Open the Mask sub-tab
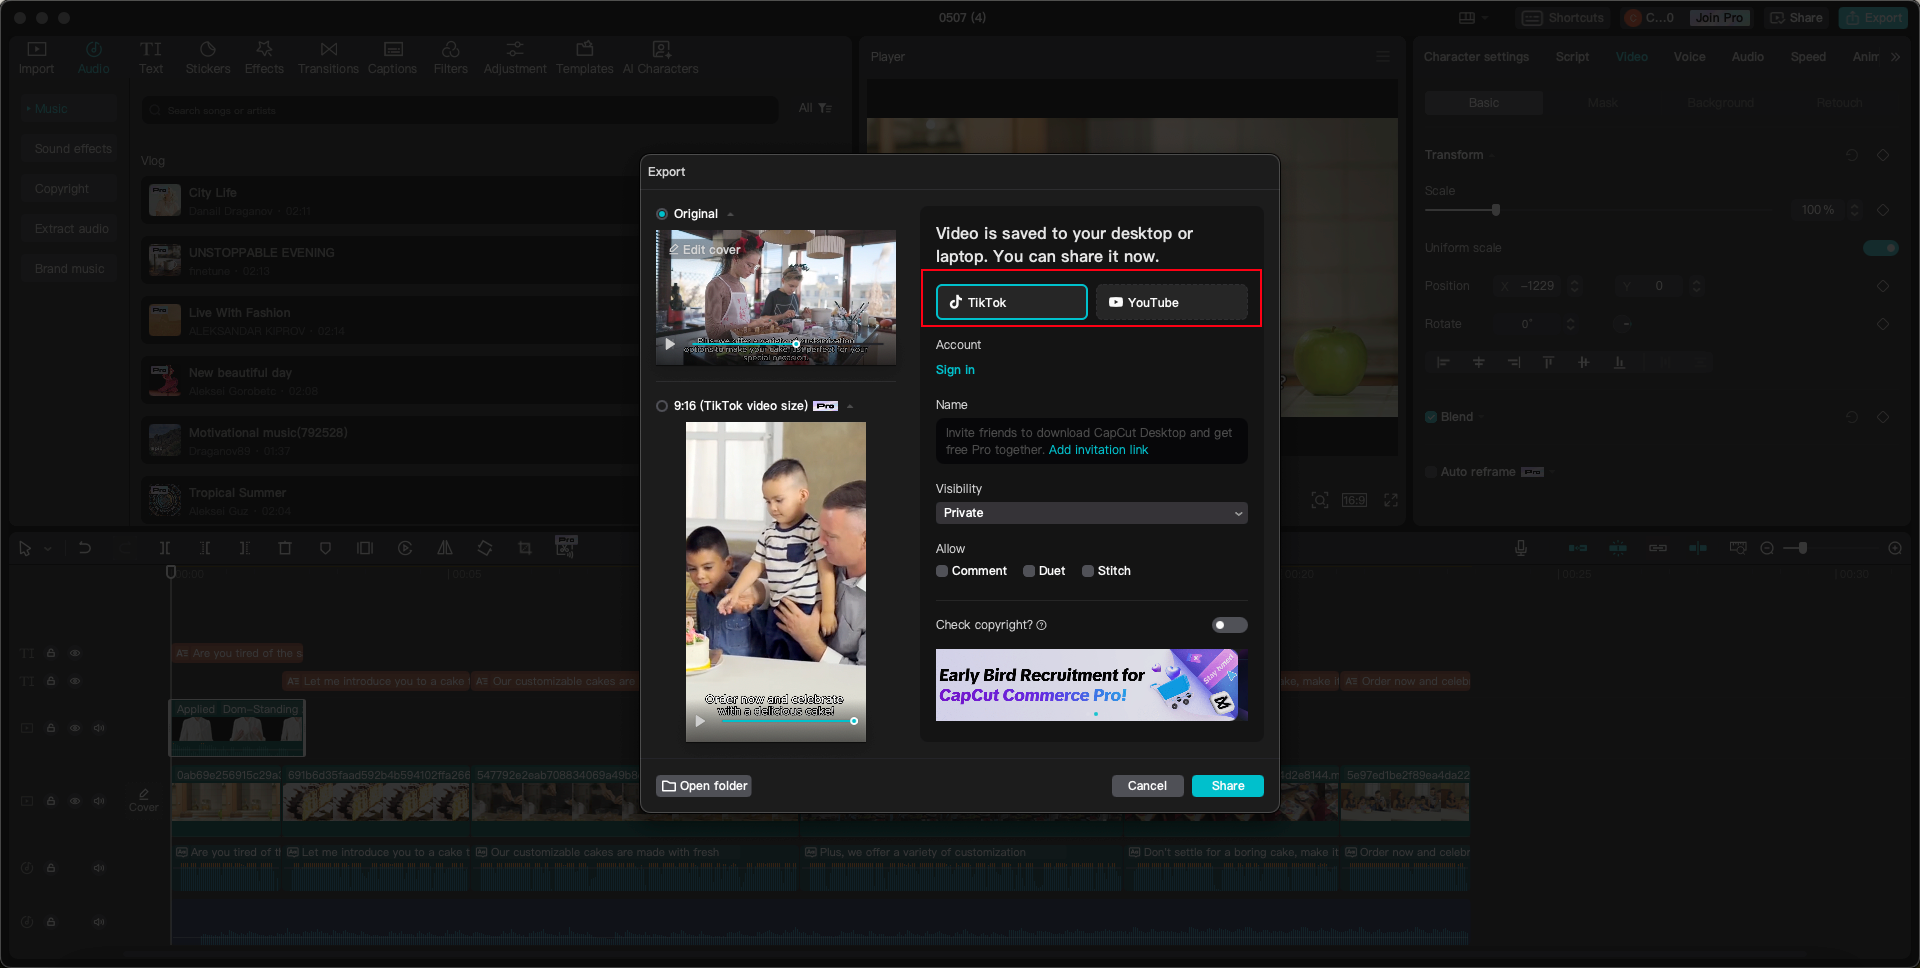This screenshot has width=1920, height=968. click(1602, 103)
